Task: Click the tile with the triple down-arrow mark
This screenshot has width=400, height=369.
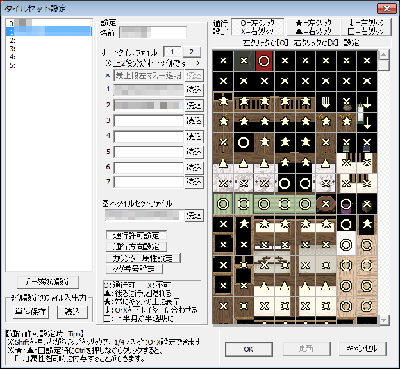Action: tap(325, 102)
